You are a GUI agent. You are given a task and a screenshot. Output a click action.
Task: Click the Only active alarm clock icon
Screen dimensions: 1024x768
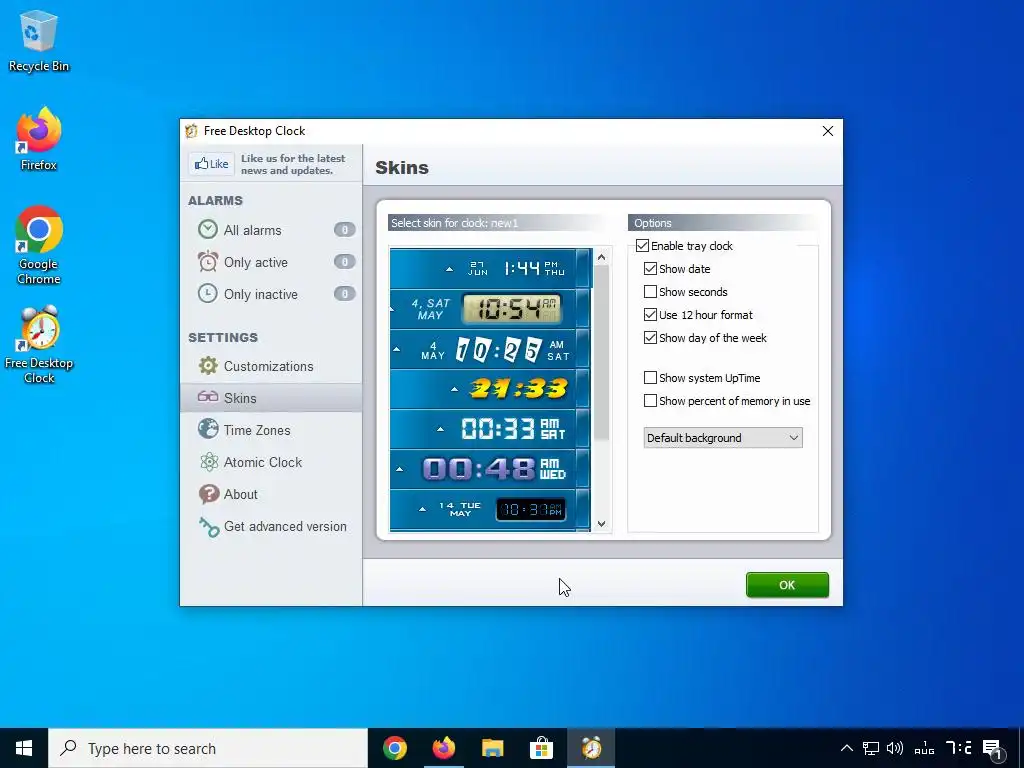click(208, 262)
